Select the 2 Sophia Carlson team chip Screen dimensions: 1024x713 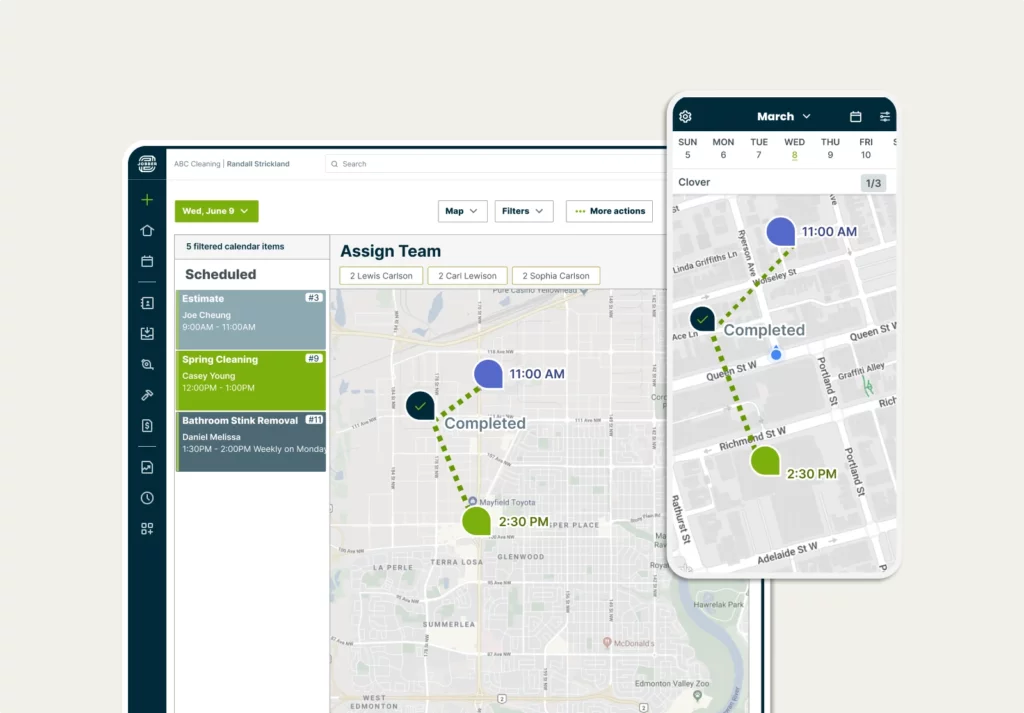(x=556, y=276)
